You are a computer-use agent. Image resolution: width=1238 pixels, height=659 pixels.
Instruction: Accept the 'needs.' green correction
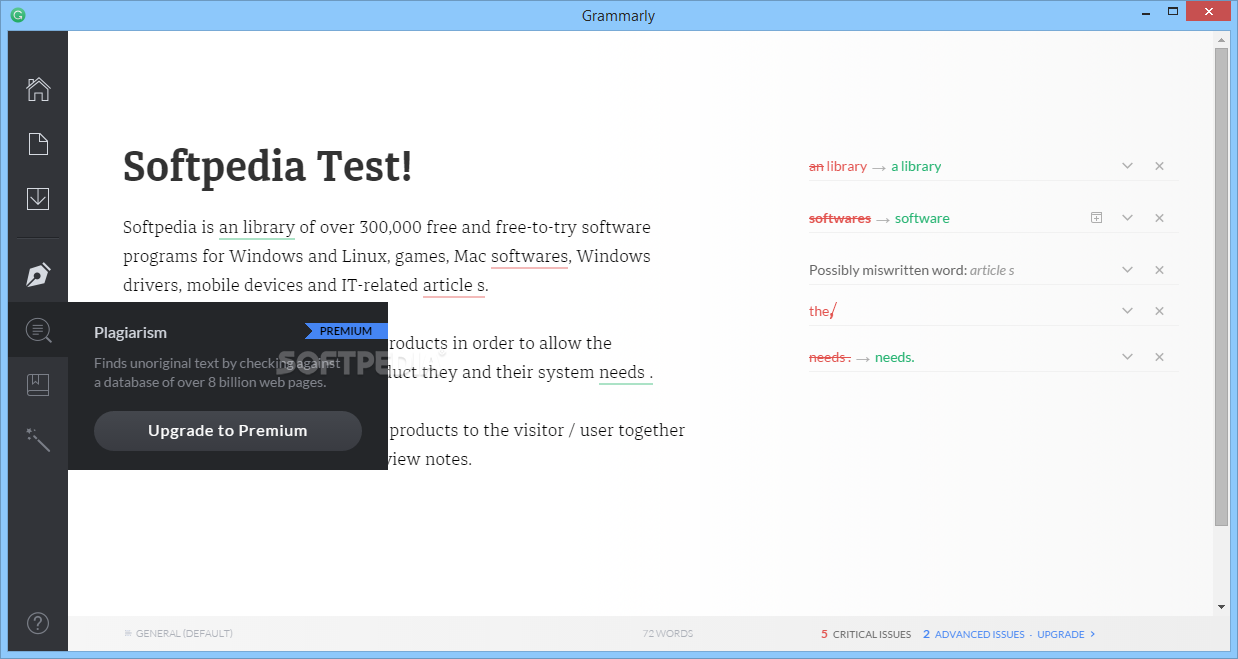(895, 357)
